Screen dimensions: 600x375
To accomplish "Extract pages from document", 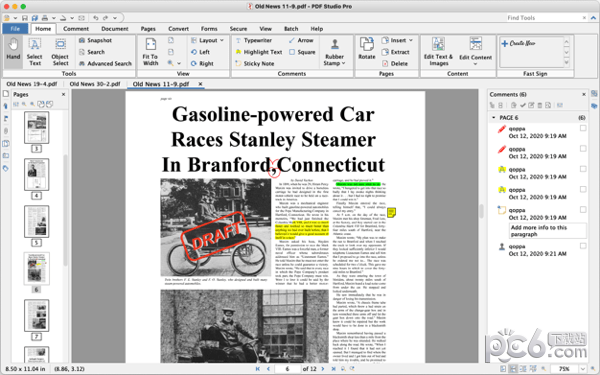I will point(396,52).
